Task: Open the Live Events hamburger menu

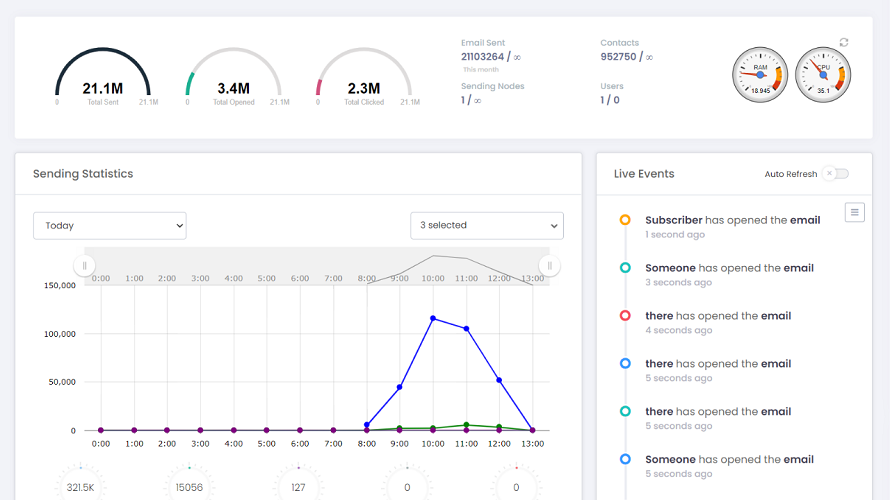Action: 854,212
